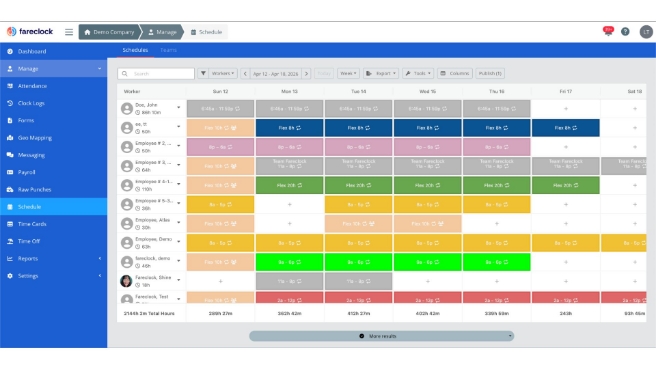Expand fareclock, demo worker options arrow
The width and height of the screenshot is (656, 369).
tap(179, 261)
